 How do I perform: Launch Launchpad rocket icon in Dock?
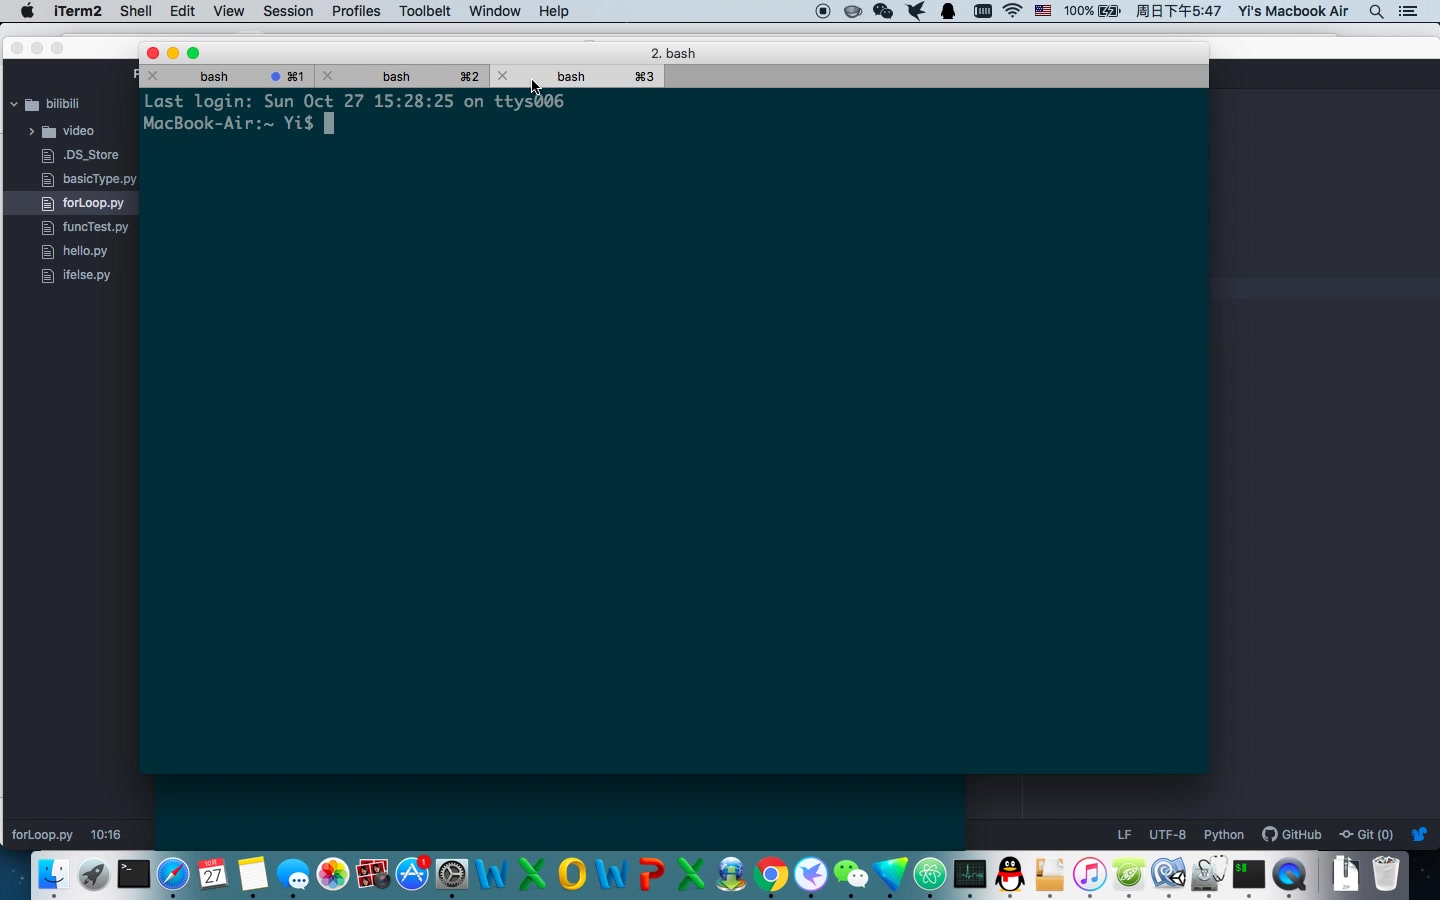pyautogui.click(x=93, y=875)
